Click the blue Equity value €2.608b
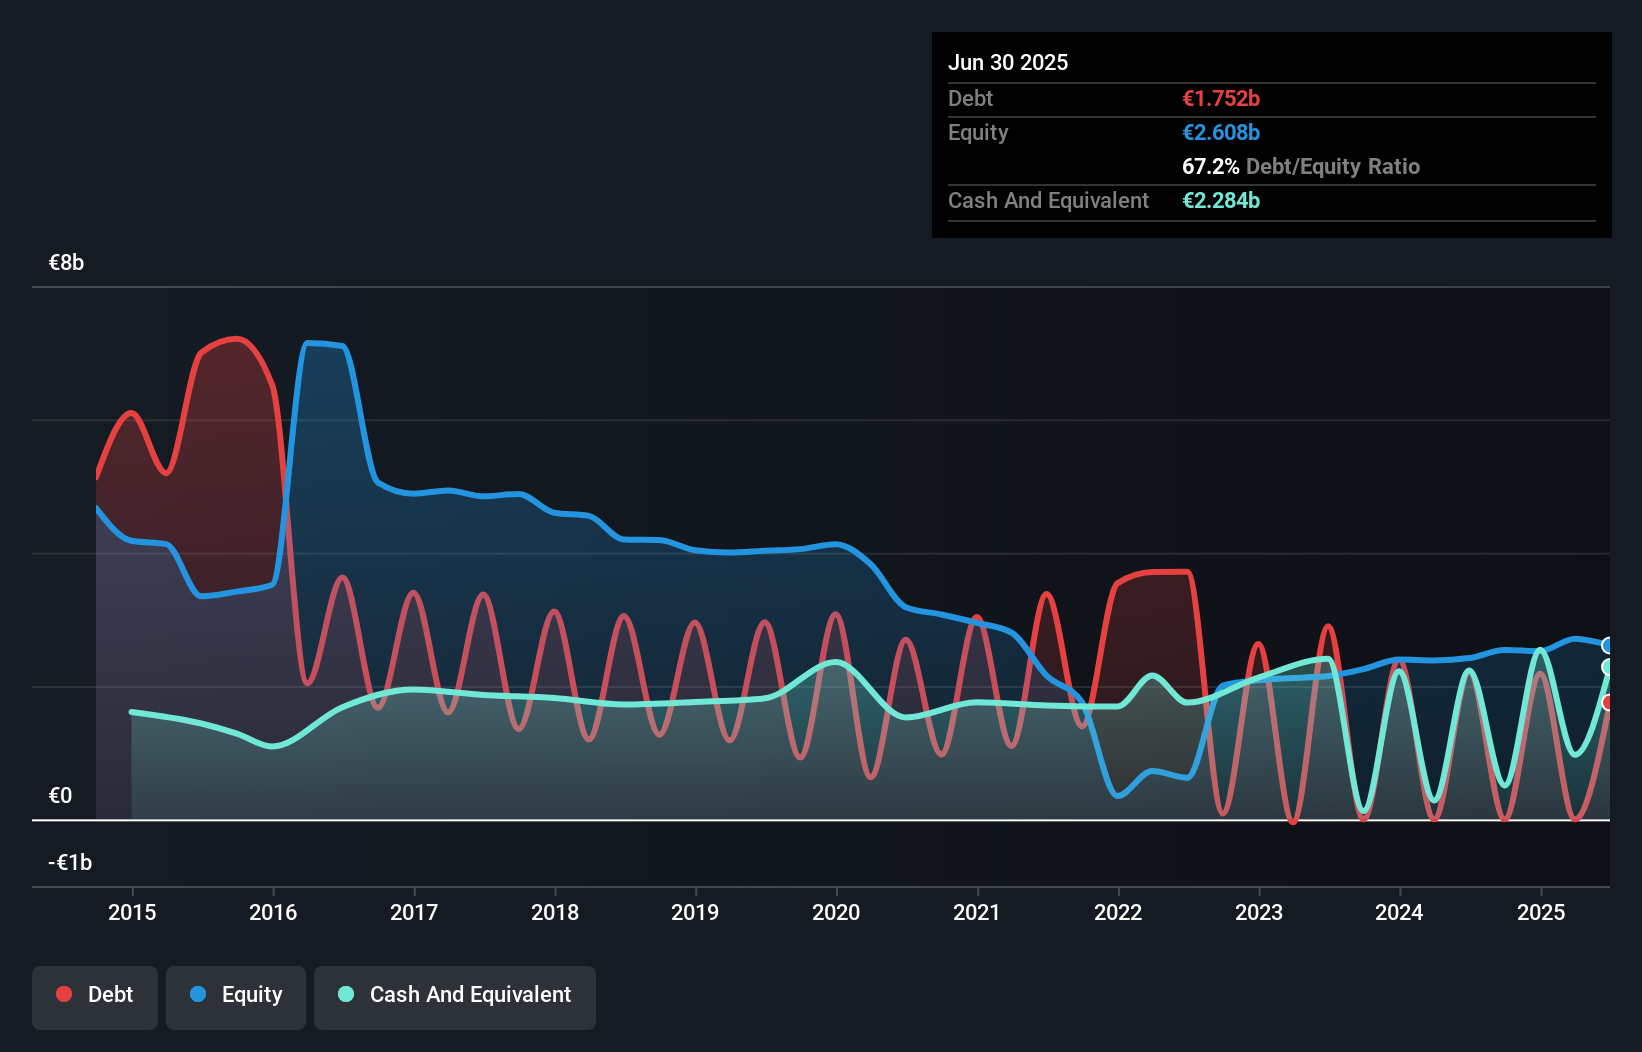The width and height of the screenshot is (1642, 1052). point(1221,132)
